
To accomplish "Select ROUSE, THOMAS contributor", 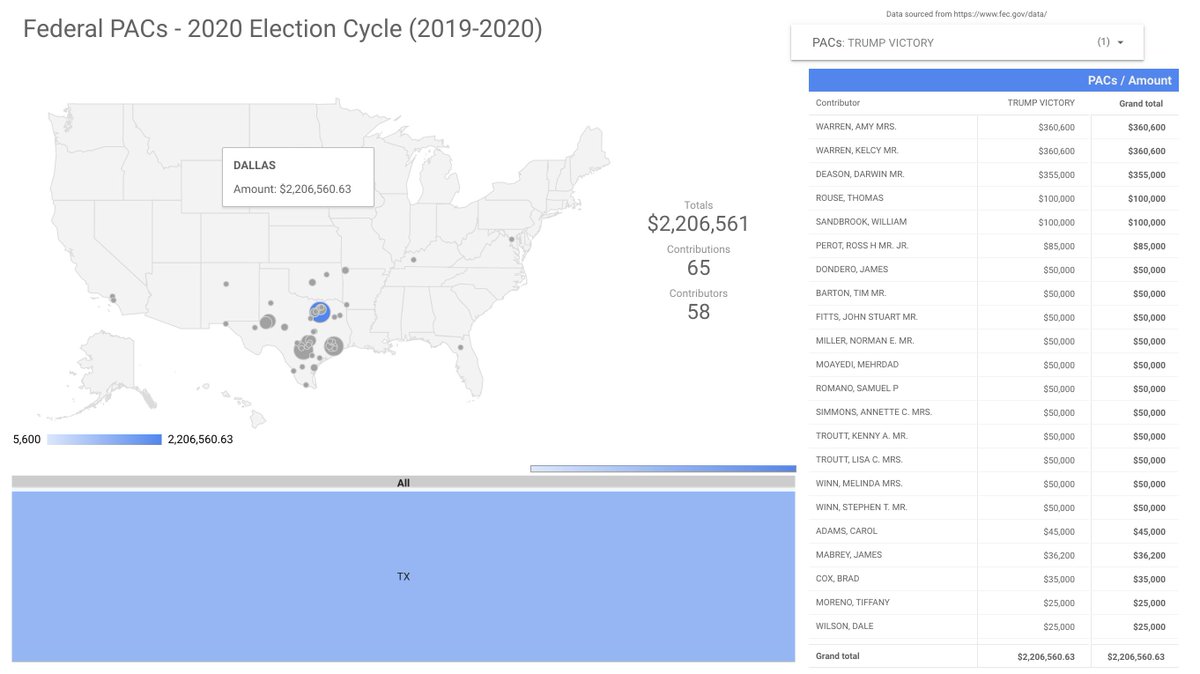I will (x=849, y=198).
